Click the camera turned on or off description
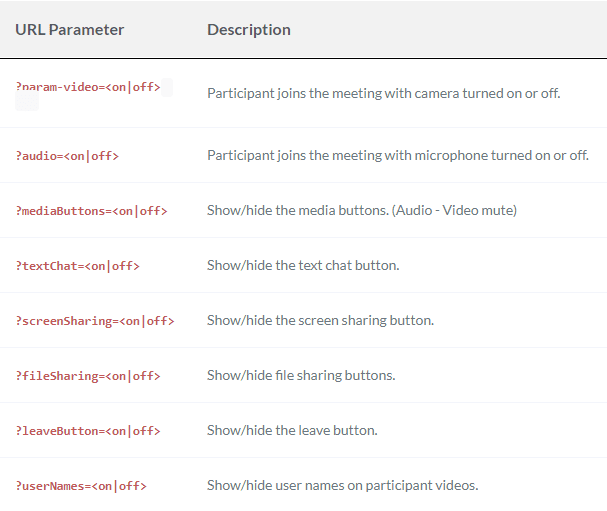The image size is (607, 511). point(384,93)
